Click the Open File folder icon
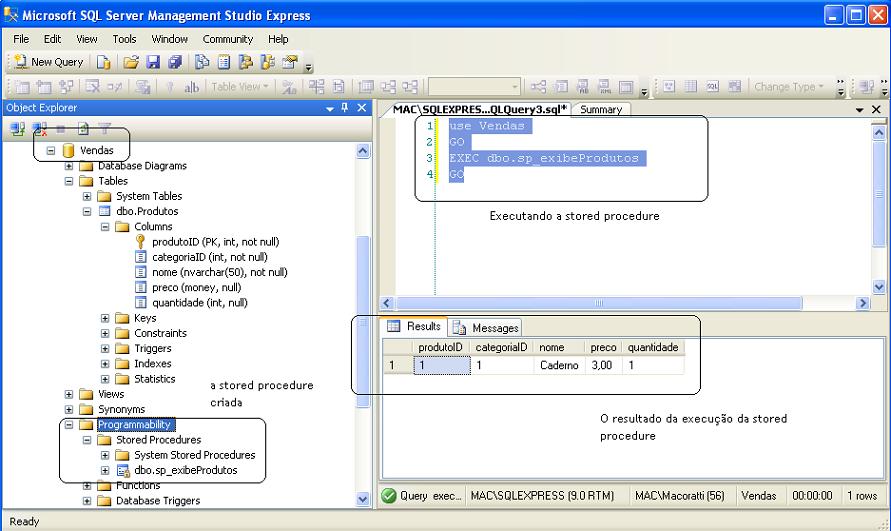 tap(131, 62)
